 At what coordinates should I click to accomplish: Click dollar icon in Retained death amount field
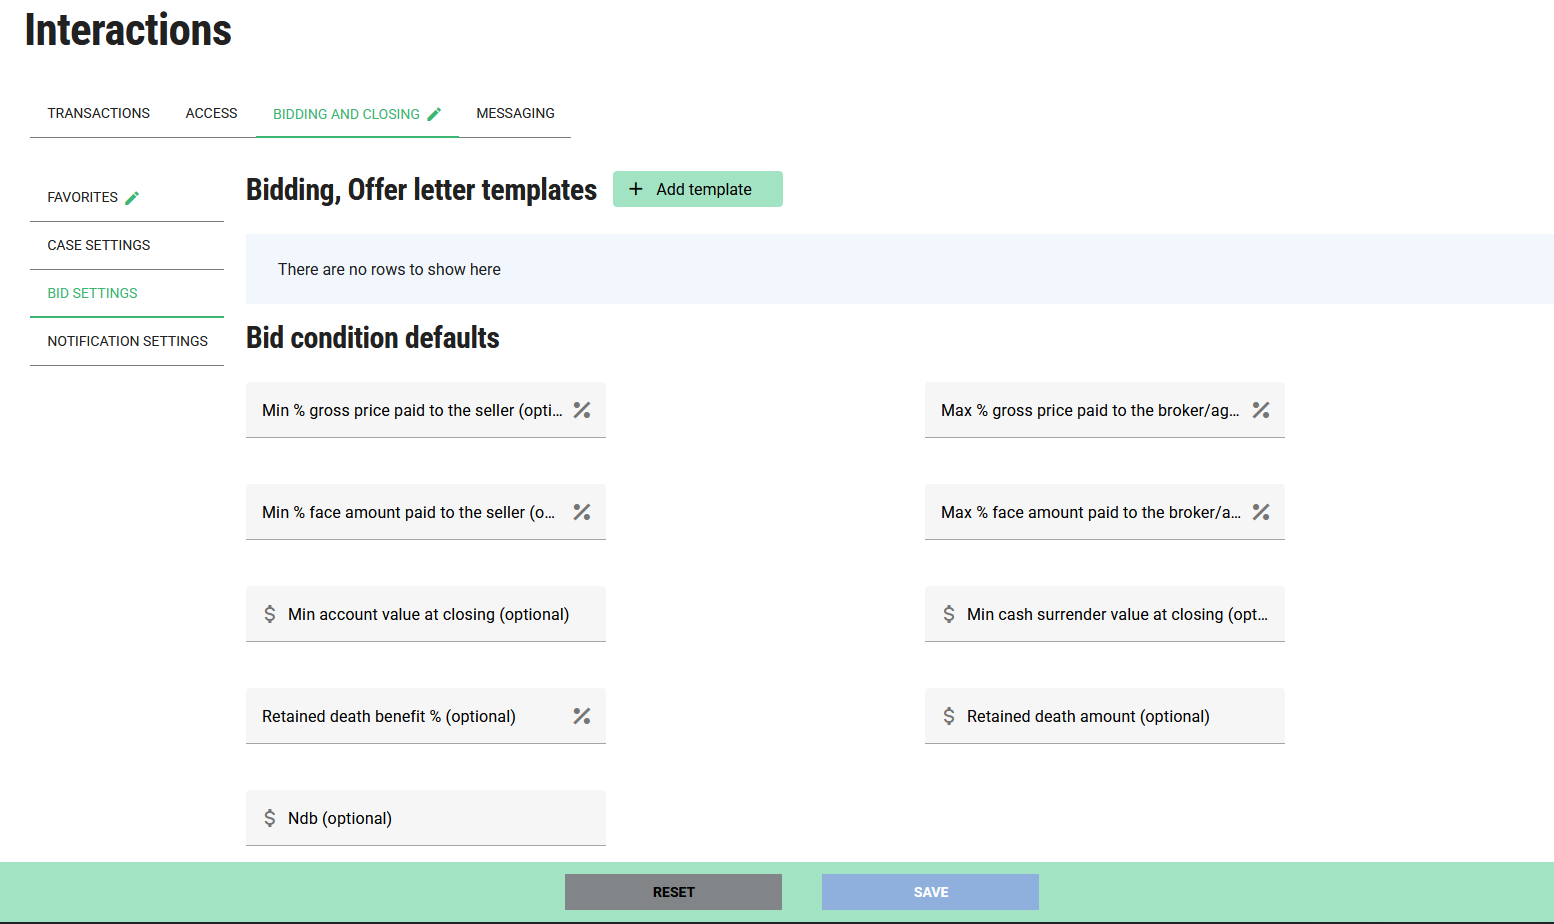point(949,716)
